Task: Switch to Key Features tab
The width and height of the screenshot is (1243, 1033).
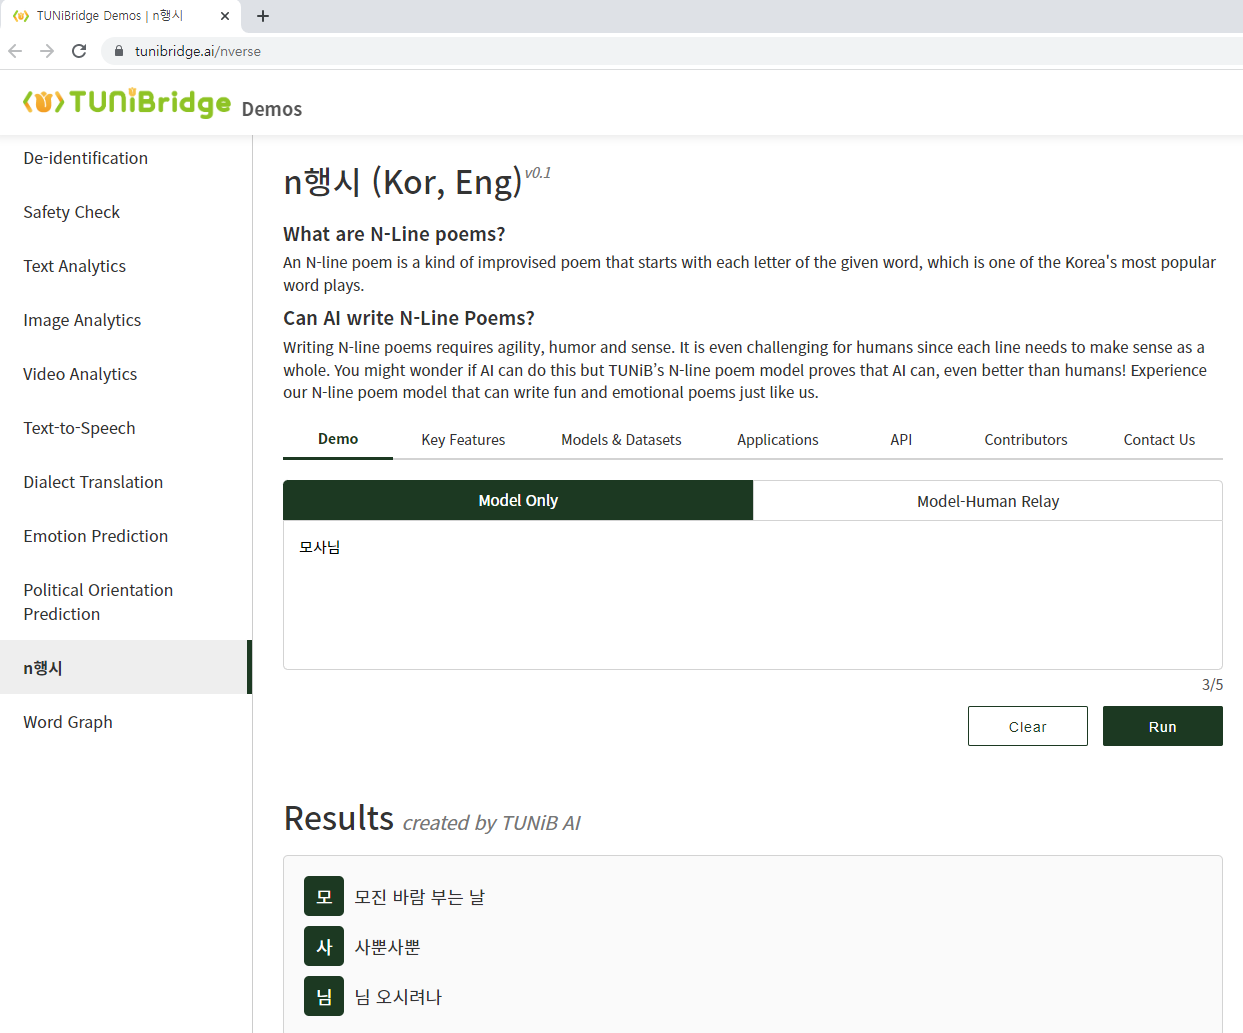Action: (x=463, y=440)
